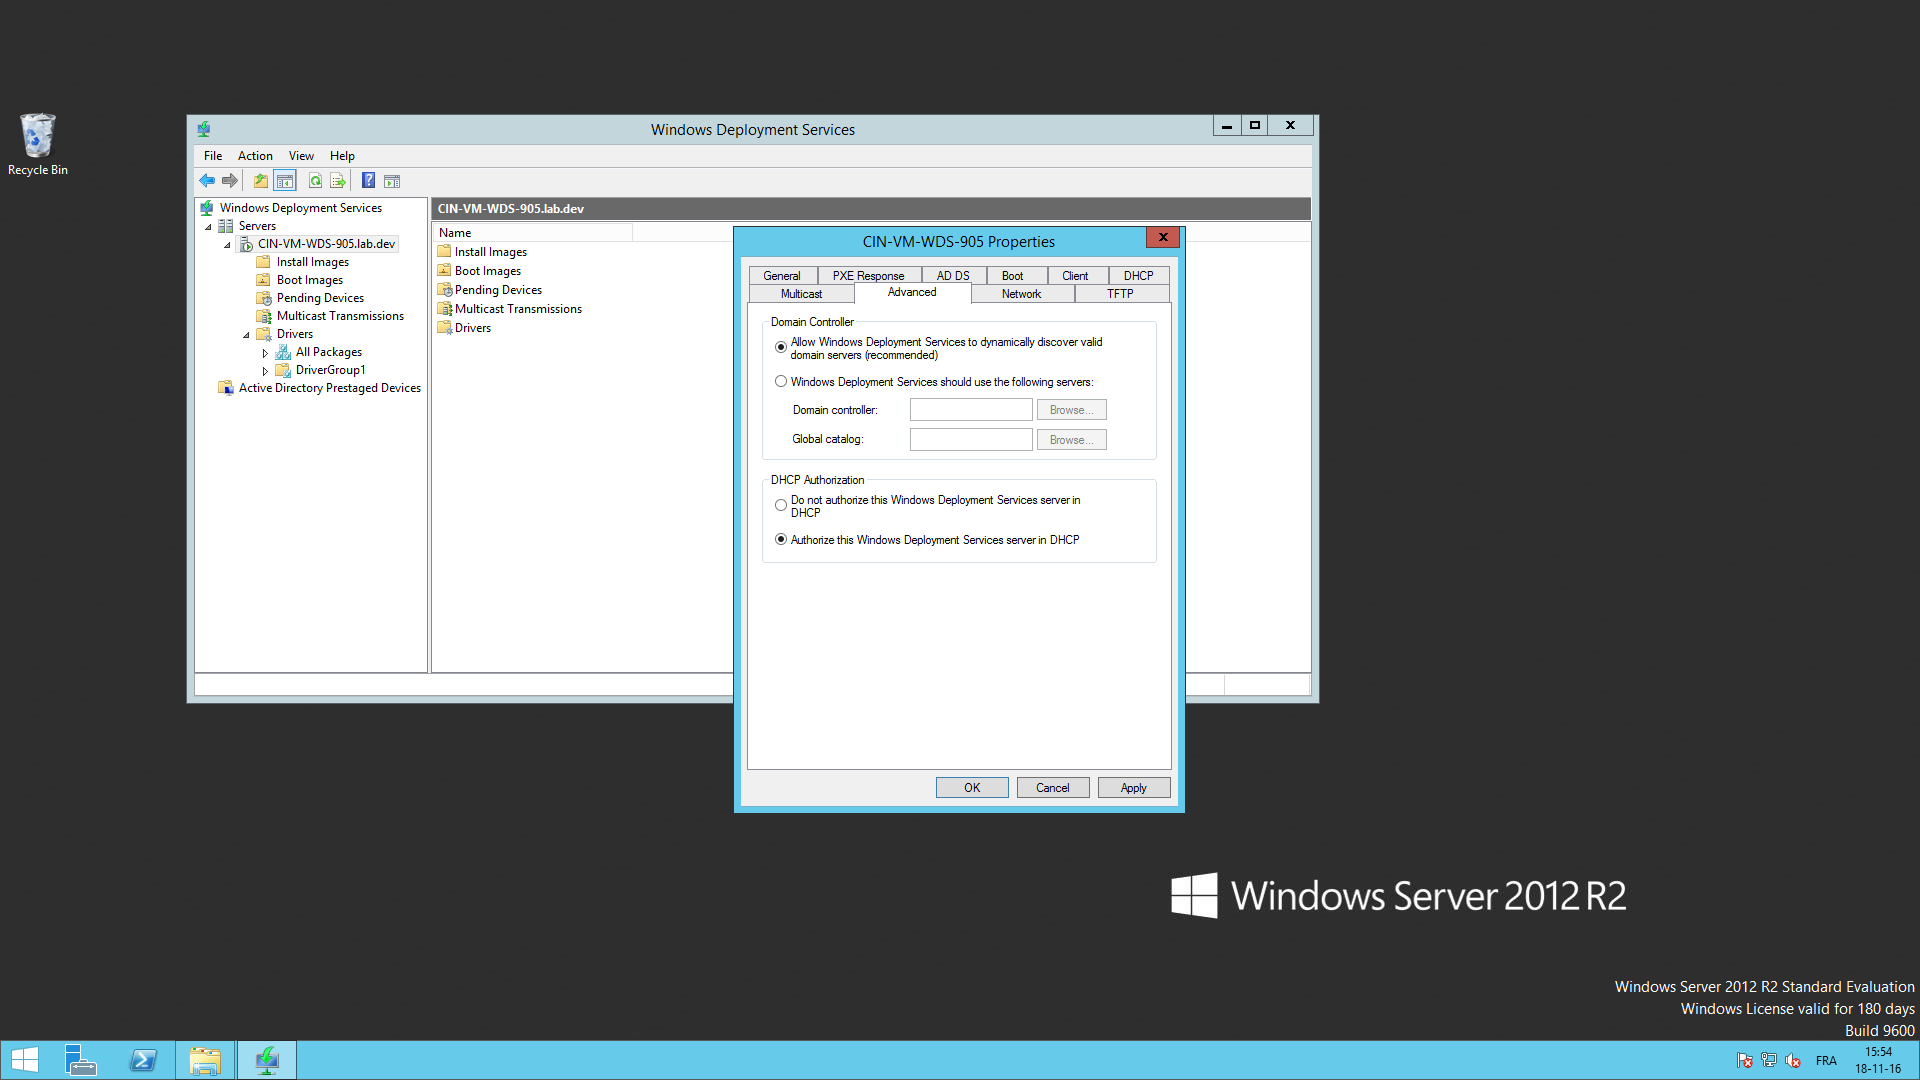Expand the DriverGroup1 tree node
The height and width of the screenshot is (1080, 1920).
point(265,371)
